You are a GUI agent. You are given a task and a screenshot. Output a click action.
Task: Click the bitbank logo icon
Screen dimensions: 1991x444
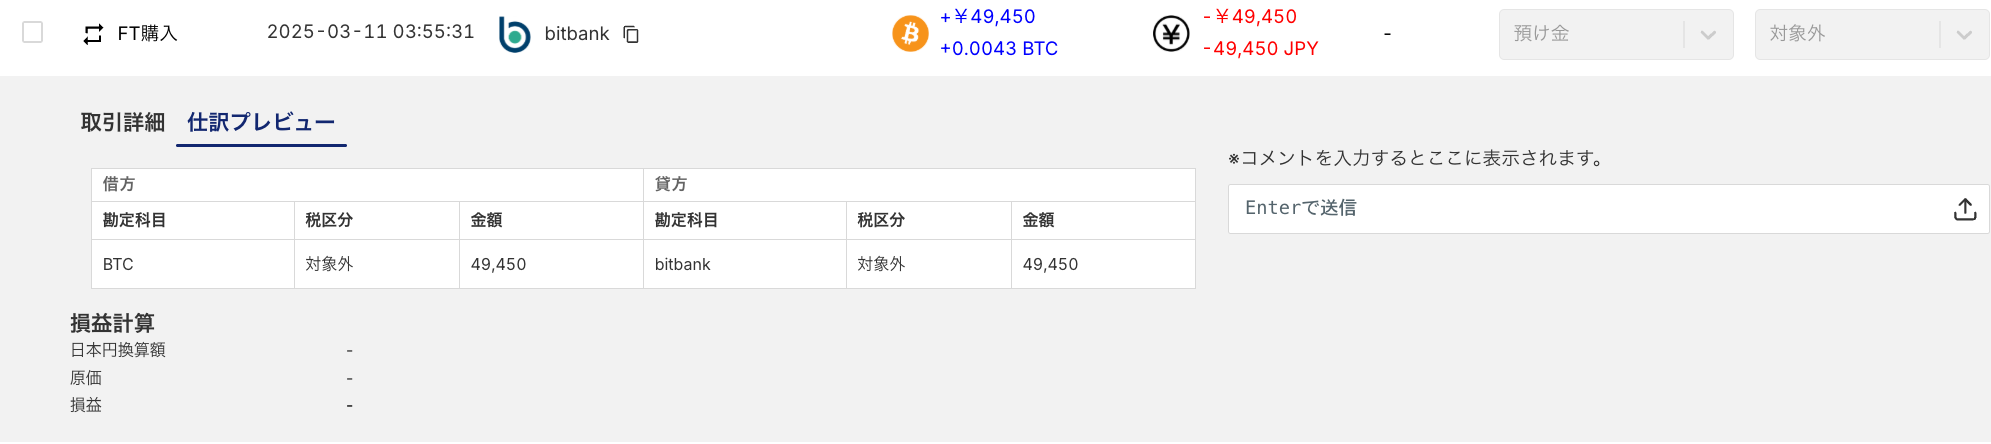tap(514, 34)
